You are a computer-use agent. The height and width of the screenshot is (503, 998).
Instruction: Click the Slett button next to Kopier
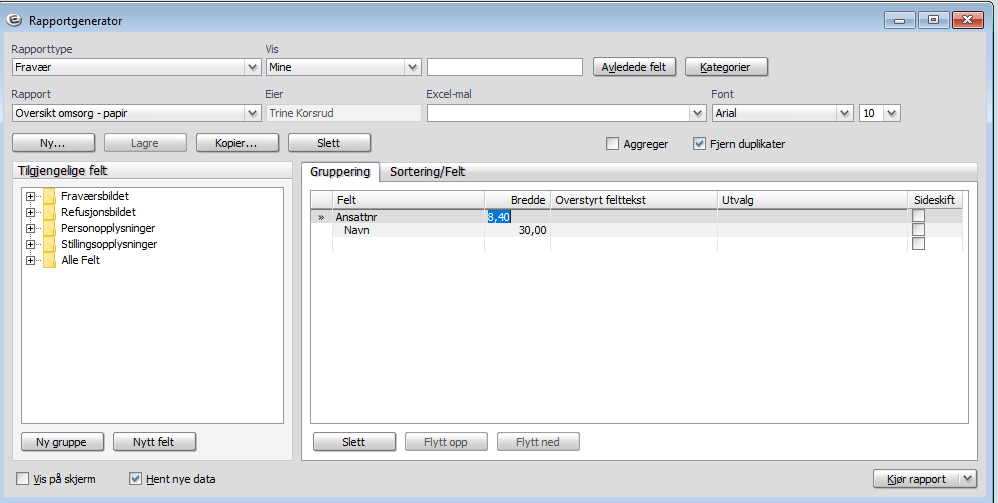(329, 143)
